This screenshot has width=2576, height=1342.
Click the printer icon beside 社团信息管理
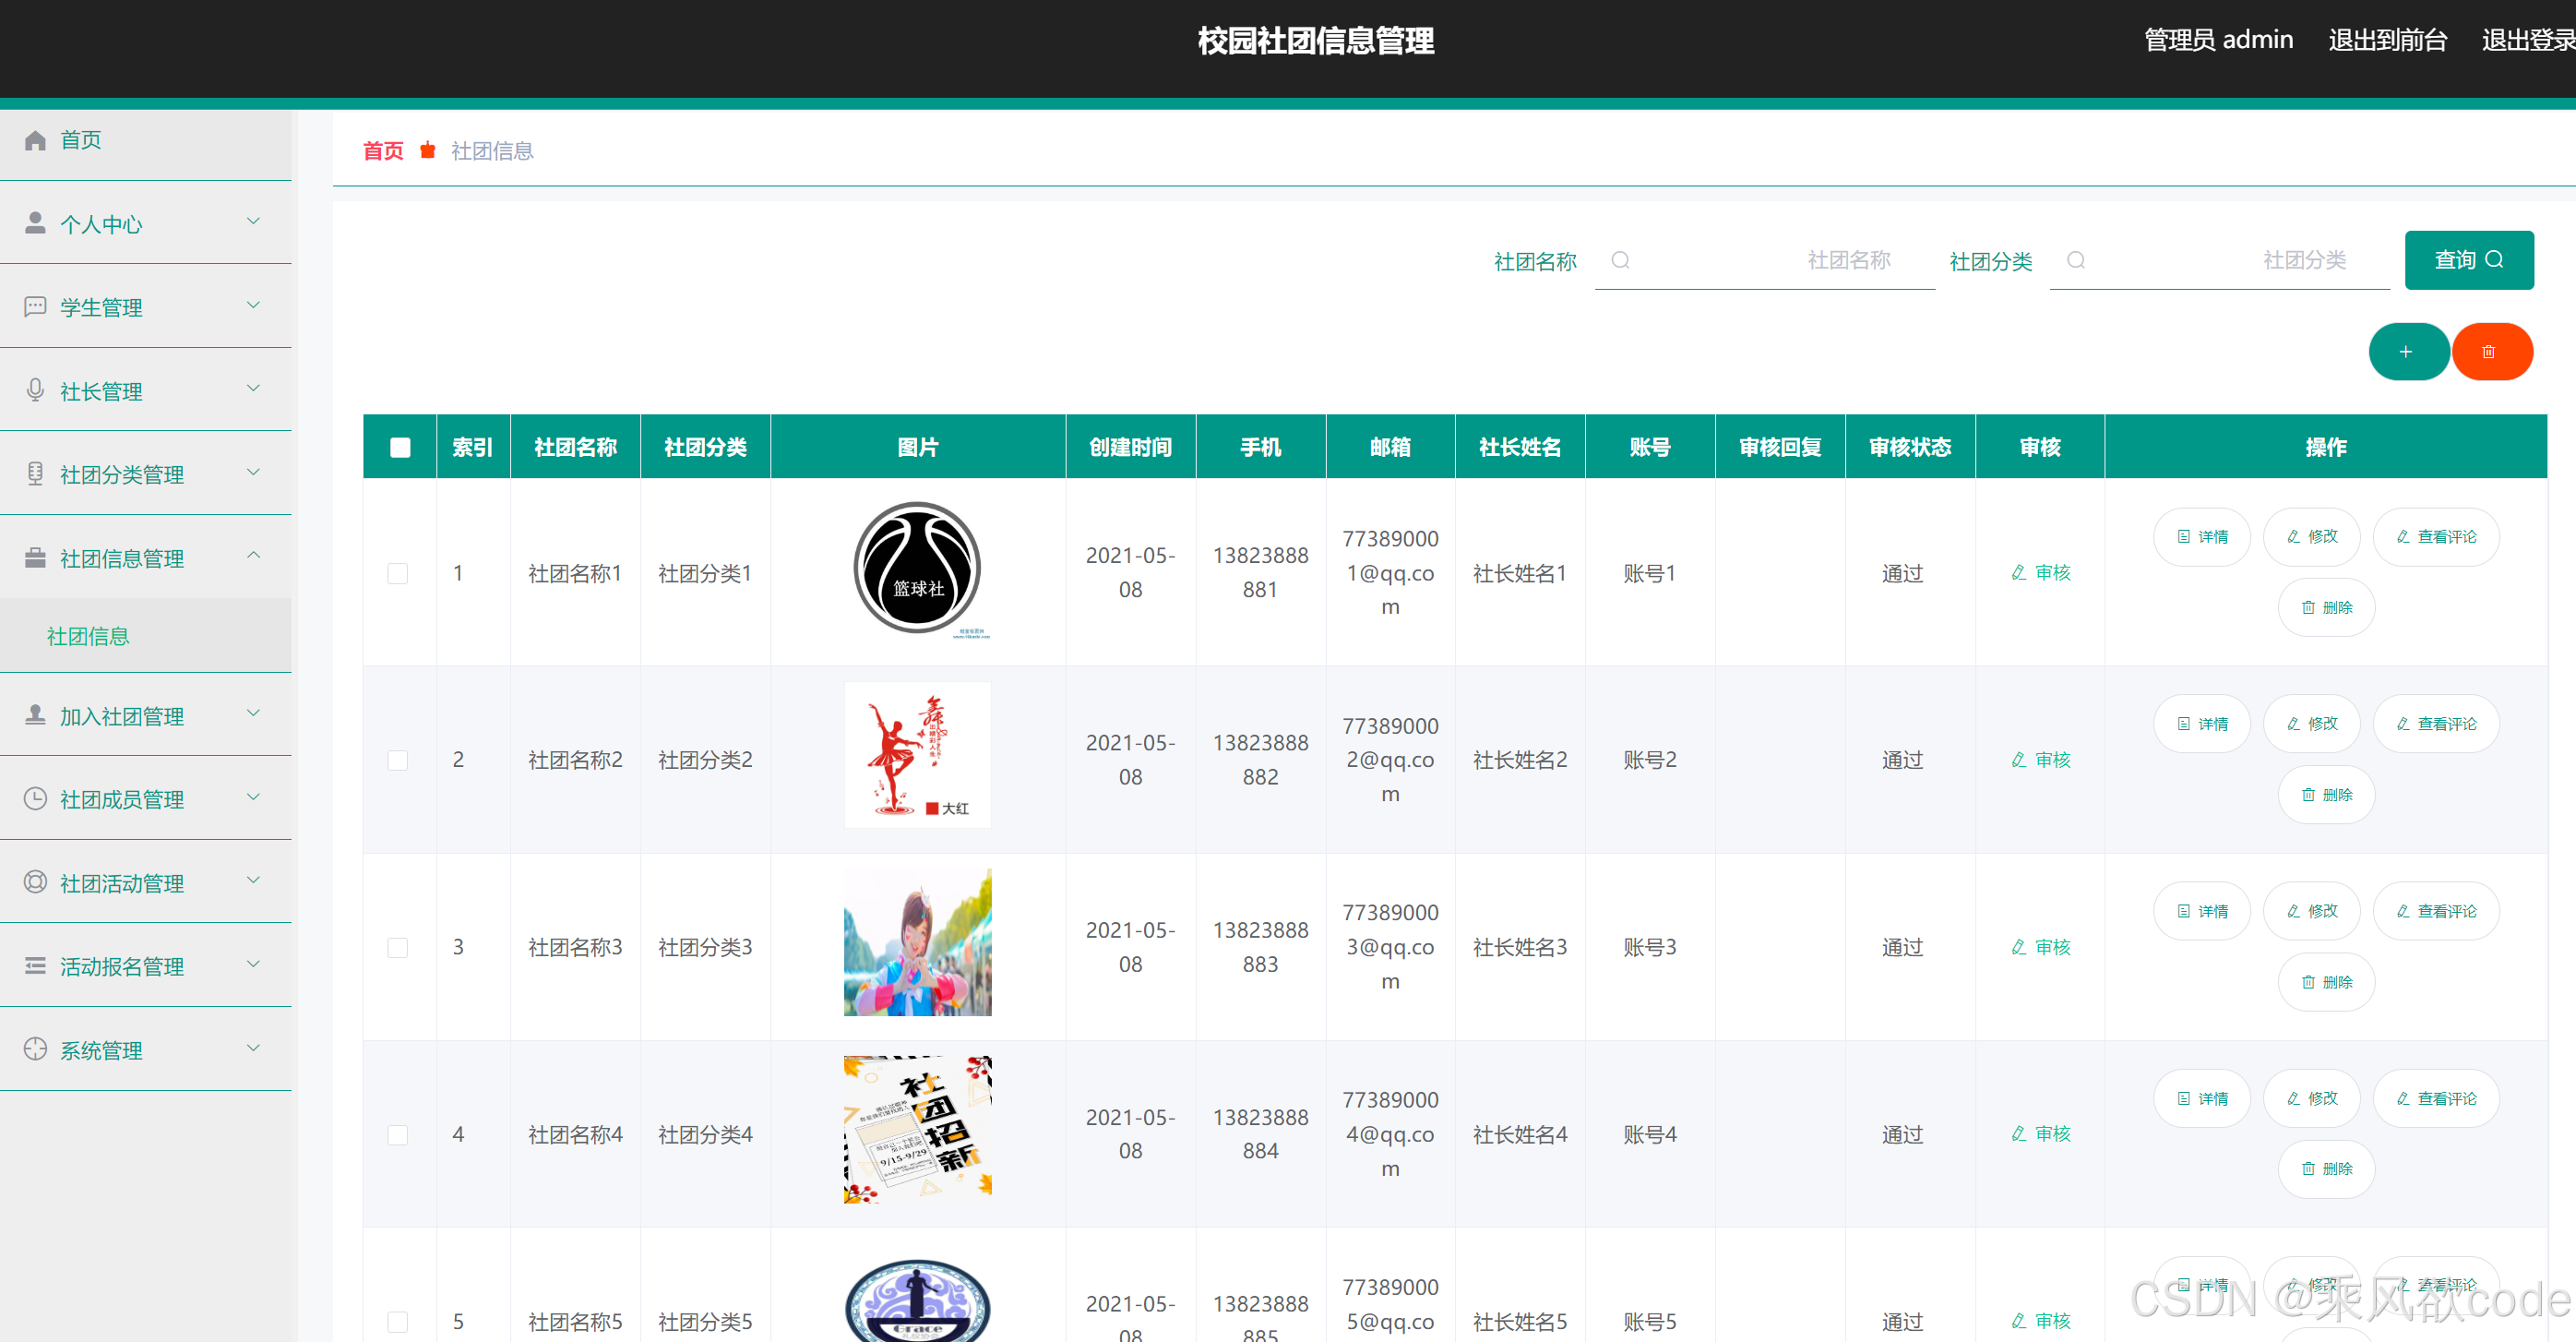tap(36, 557)
